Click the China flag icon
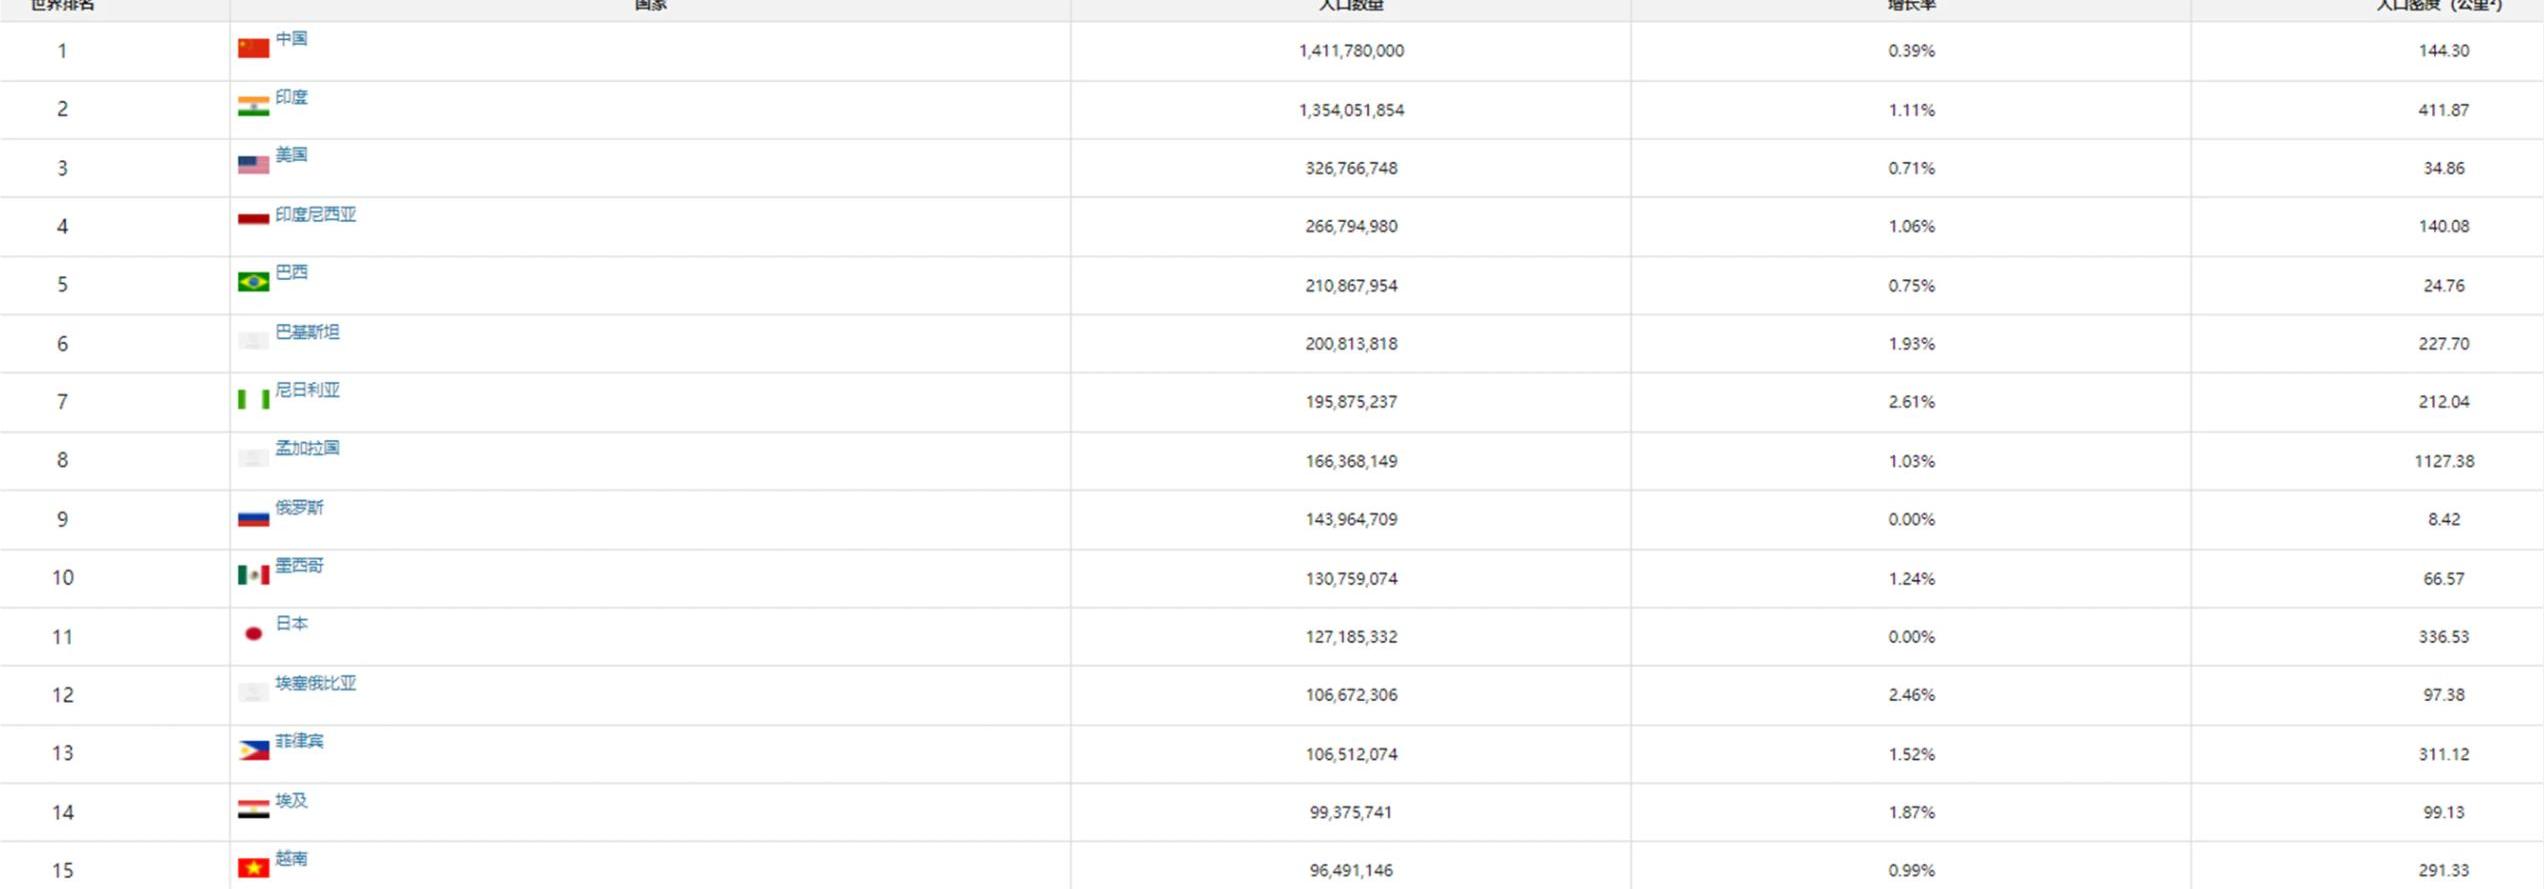Image resolution: width=2544 pixels, height=889 pixels. pos(253,48)
